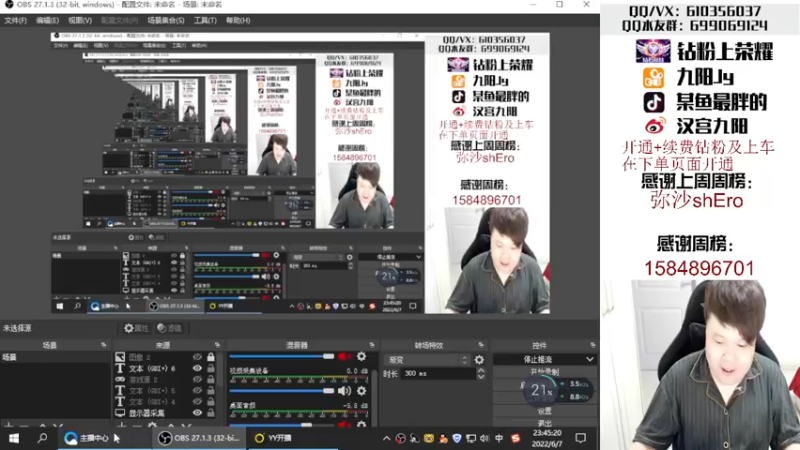Pop out the Audio Mixer dock
The width and height of the screenshot is (800, 450).
coord(371,345)
